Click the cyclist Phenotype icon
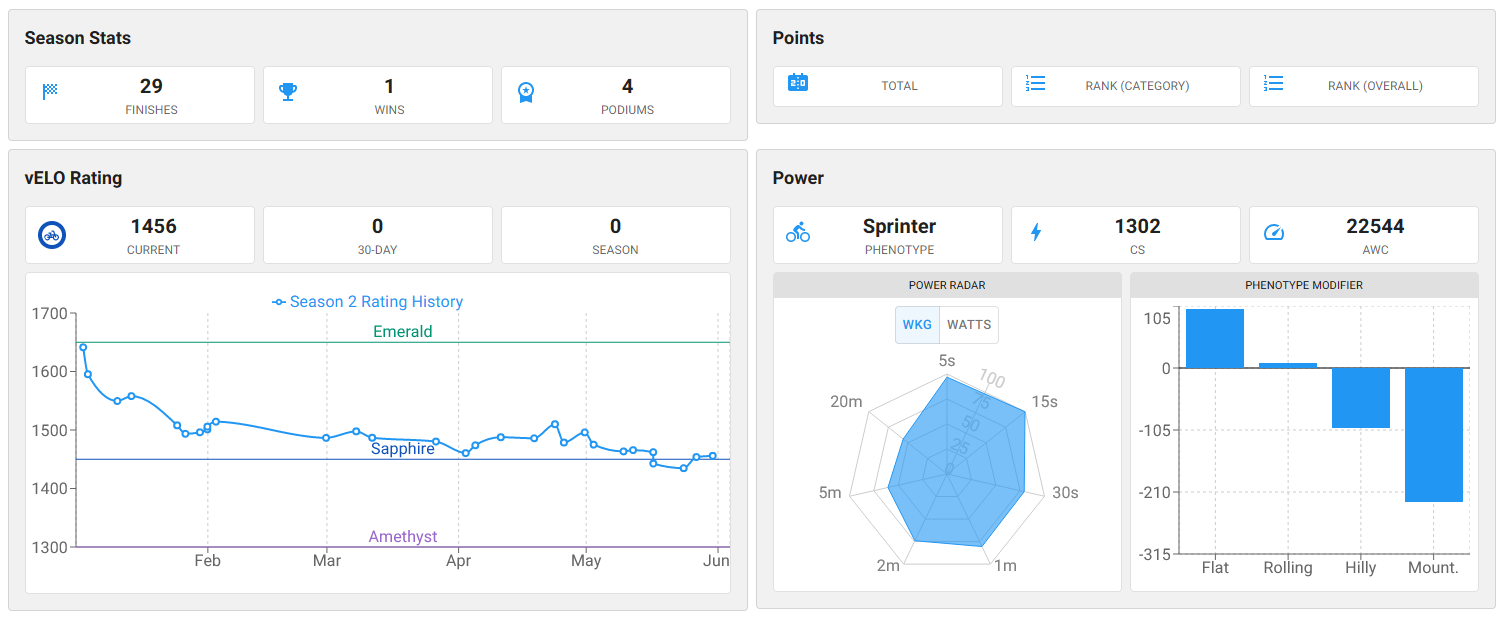1506x617 pixels. tap(798, 232)
